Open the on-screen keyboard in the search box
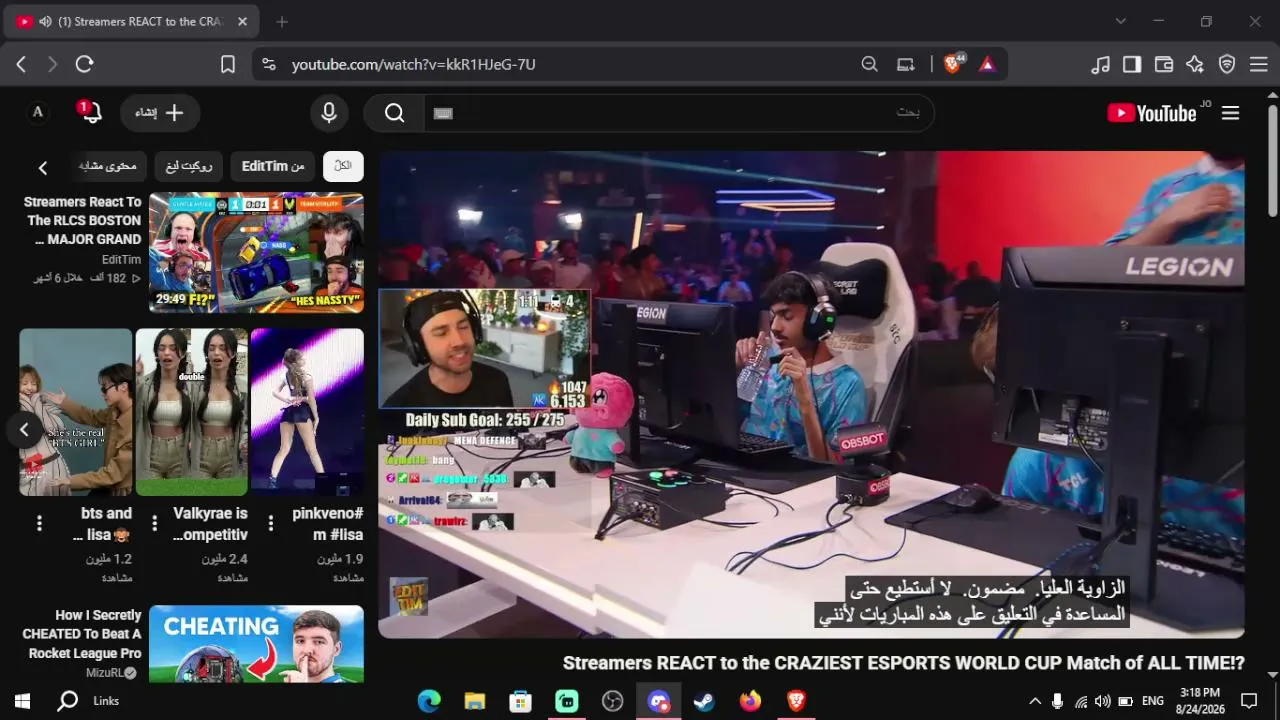The width and height of the screenshot is (1280, 720). (x=444, y=113)
